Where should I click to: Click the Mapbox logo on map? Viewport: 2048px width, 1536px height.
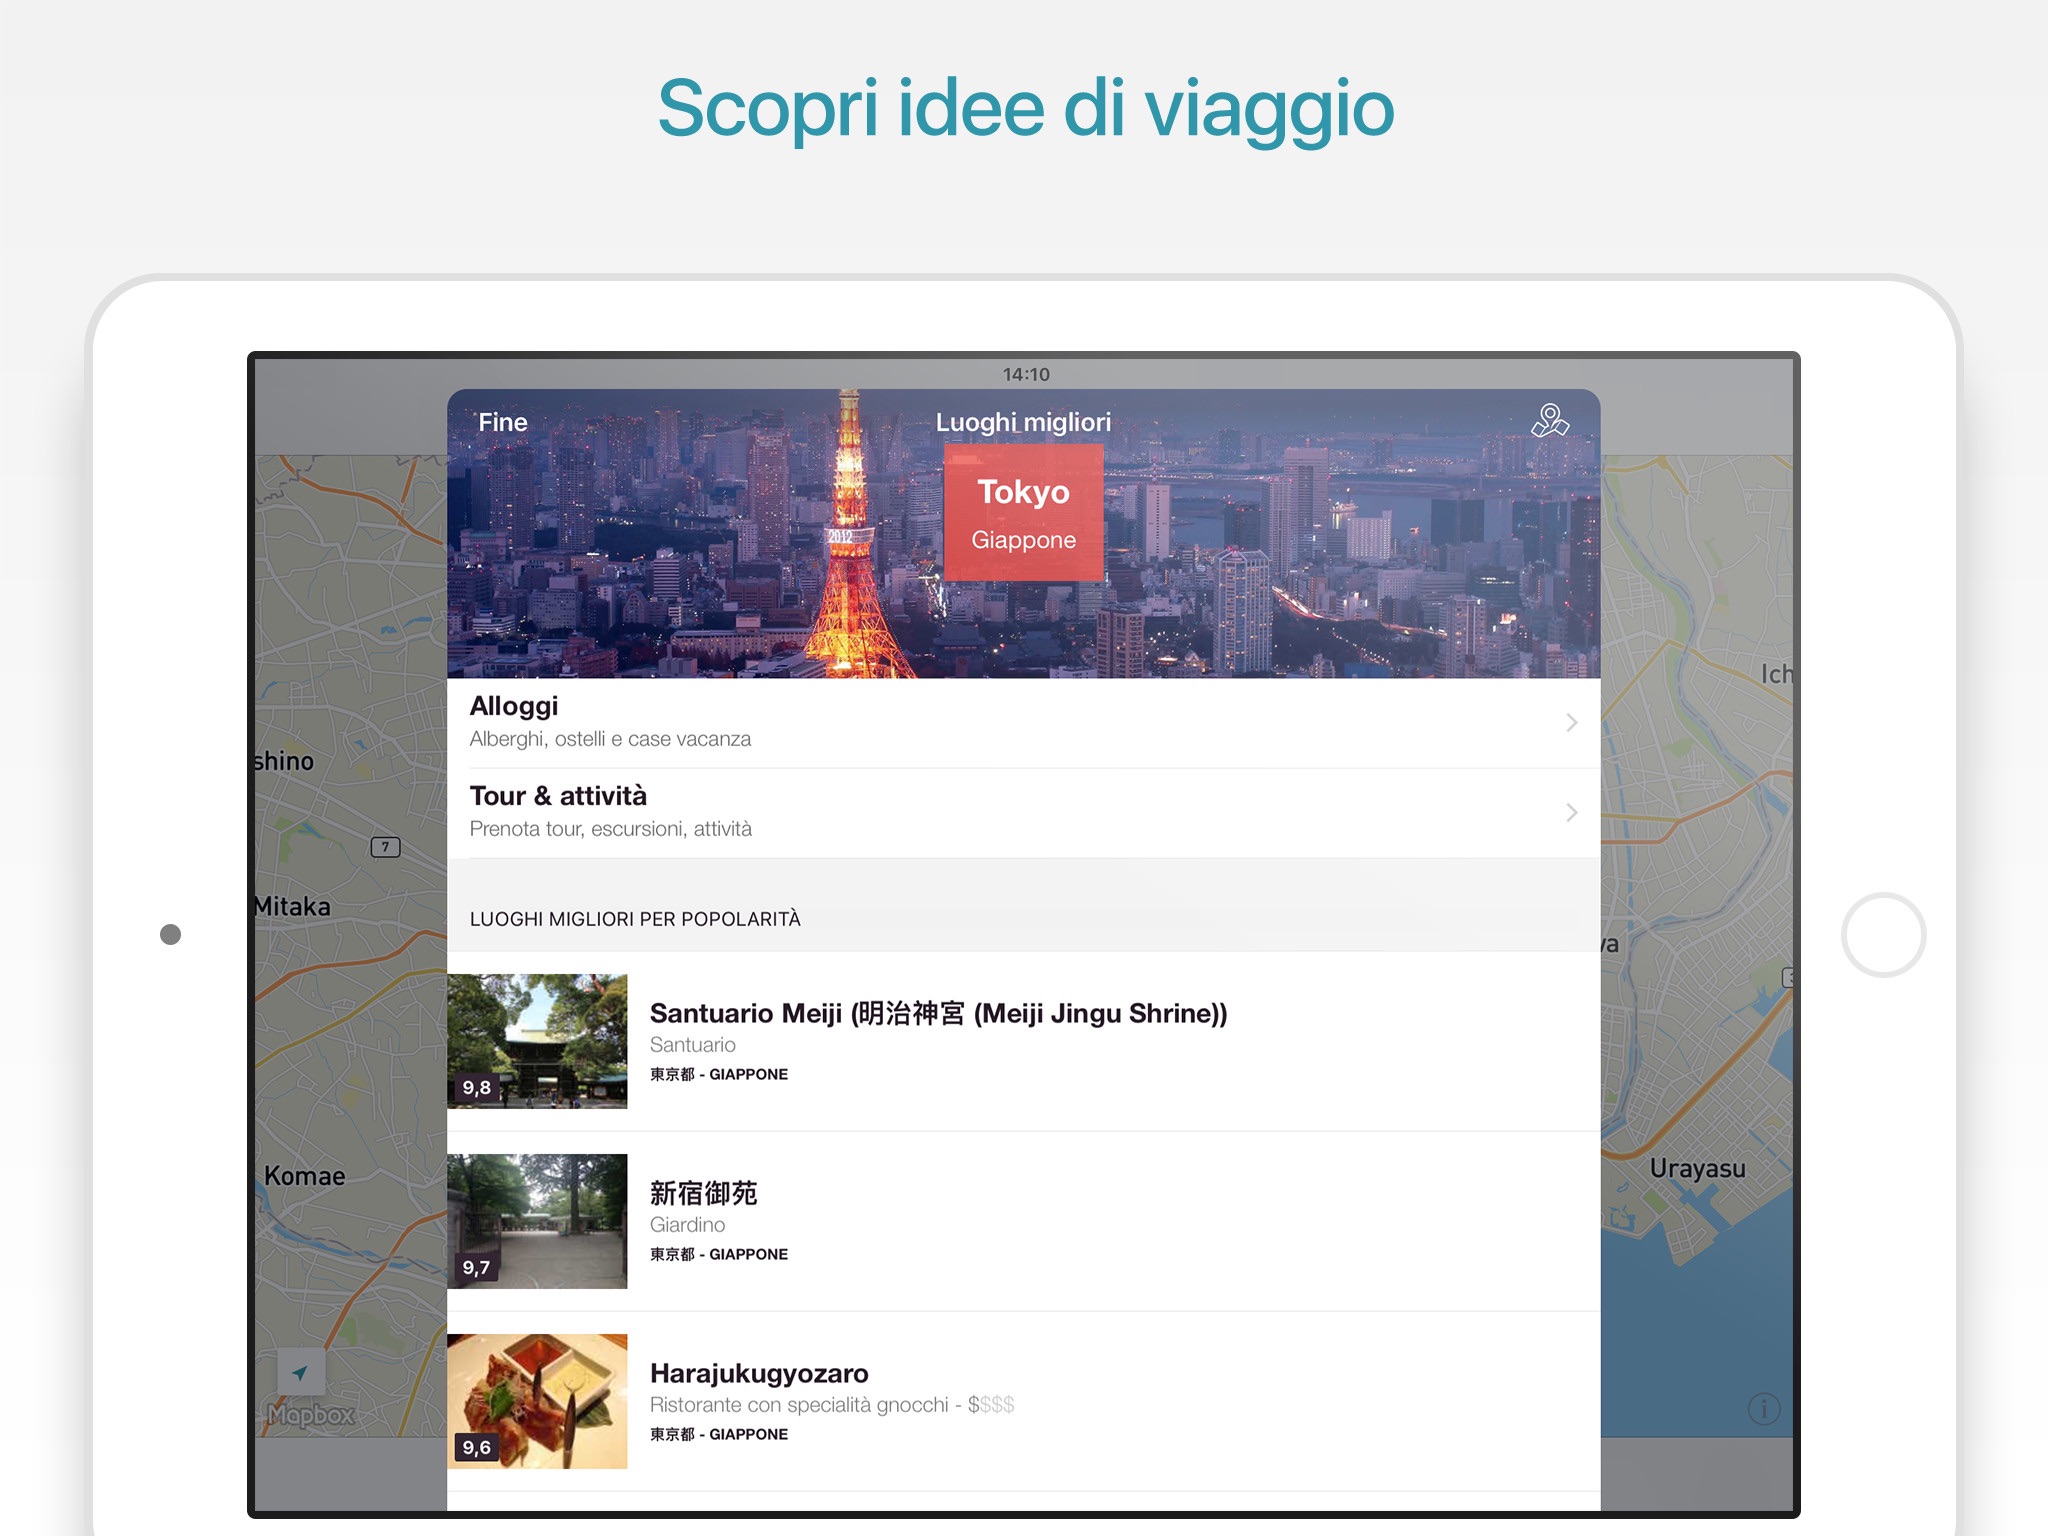pyautogui.click(x=311, y=1415)
